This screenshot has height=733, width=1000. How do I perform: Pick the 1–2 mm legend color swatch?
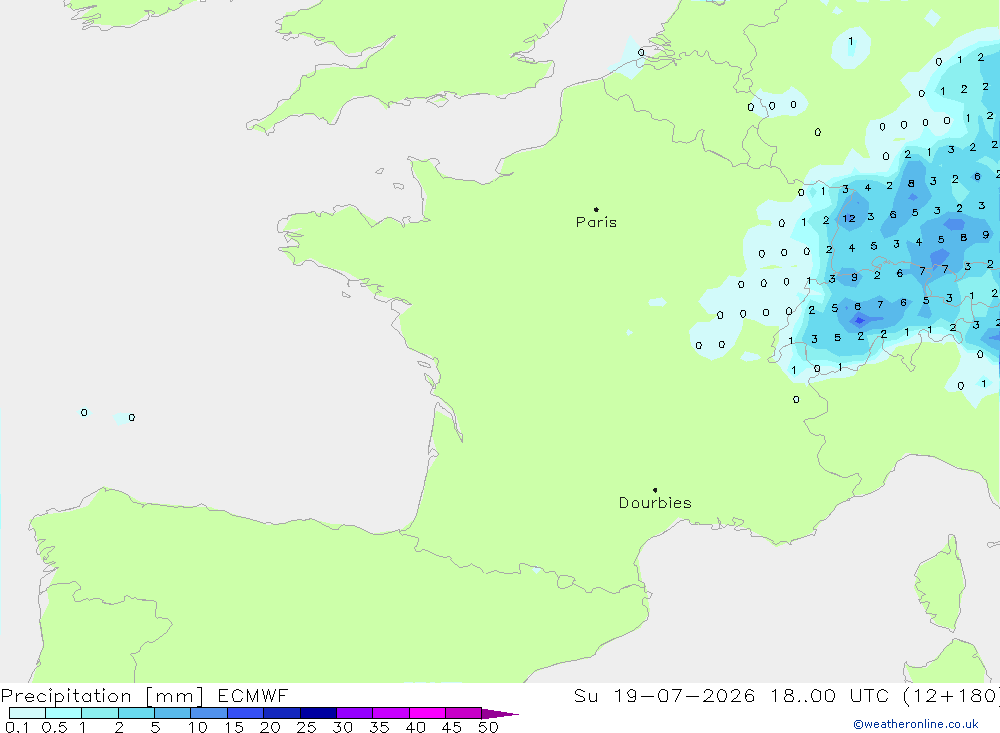pos(100,713)
